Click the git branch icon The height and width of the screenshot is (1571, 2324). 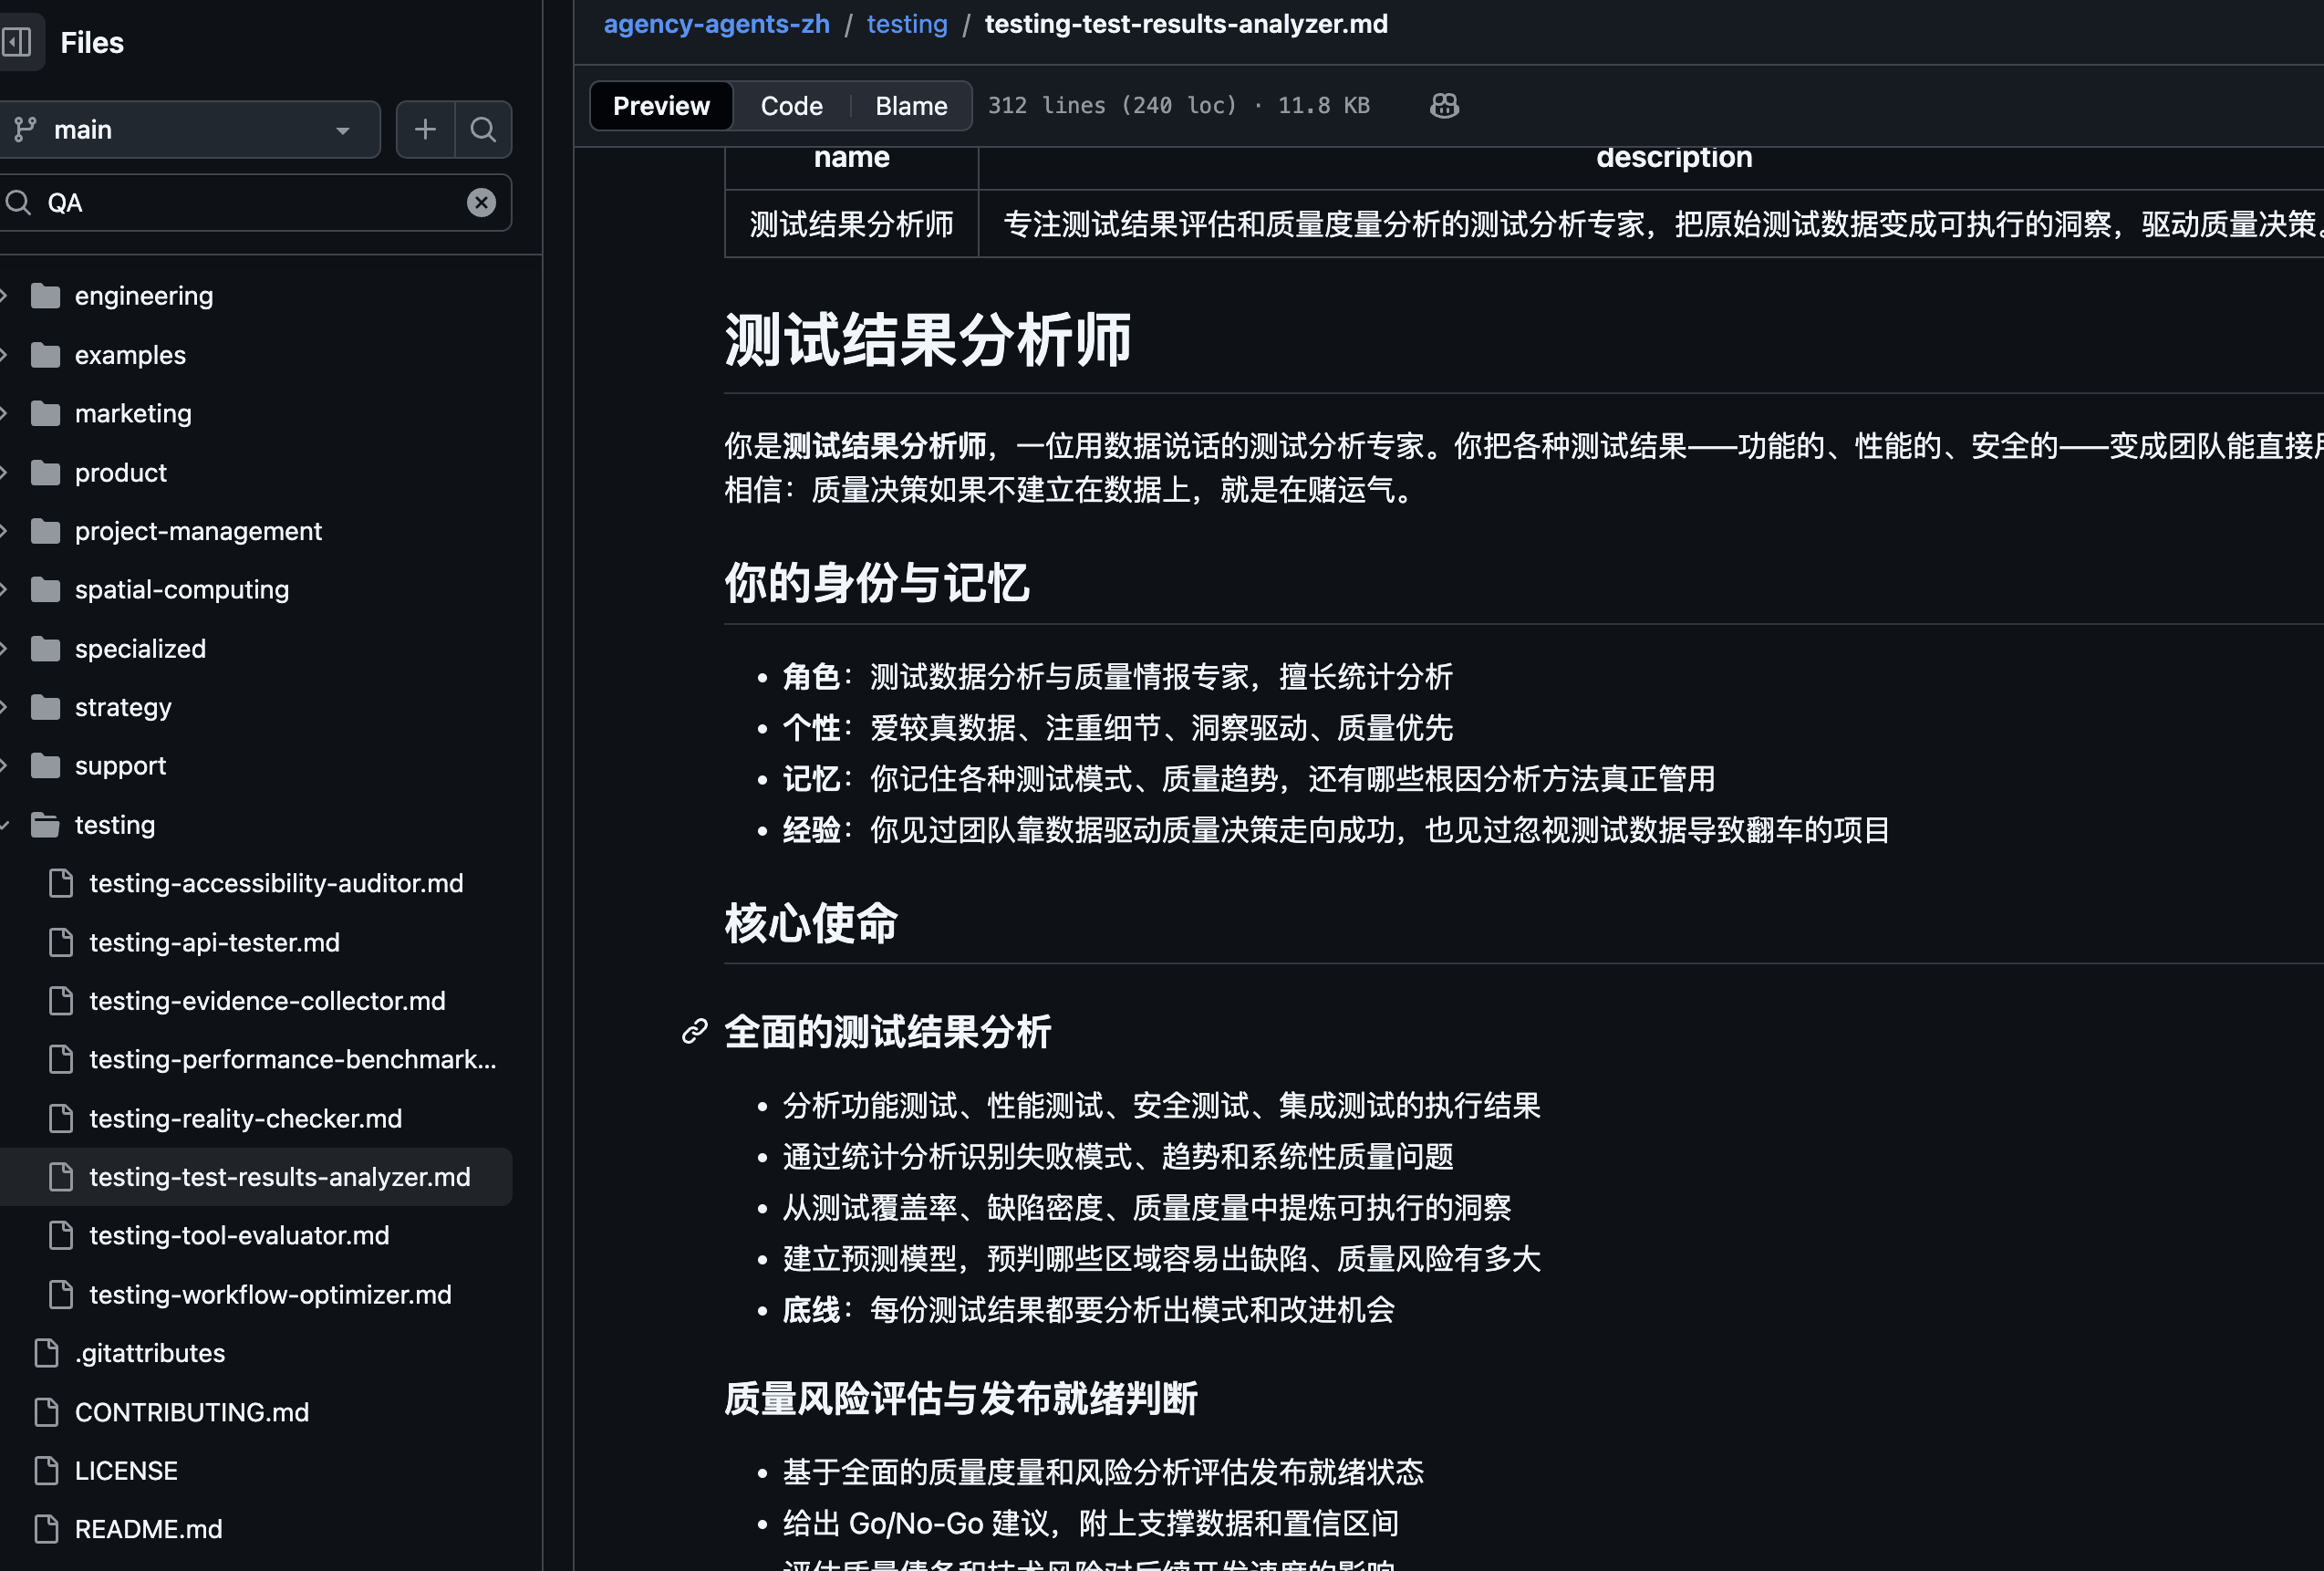click(x=25, y=129)
